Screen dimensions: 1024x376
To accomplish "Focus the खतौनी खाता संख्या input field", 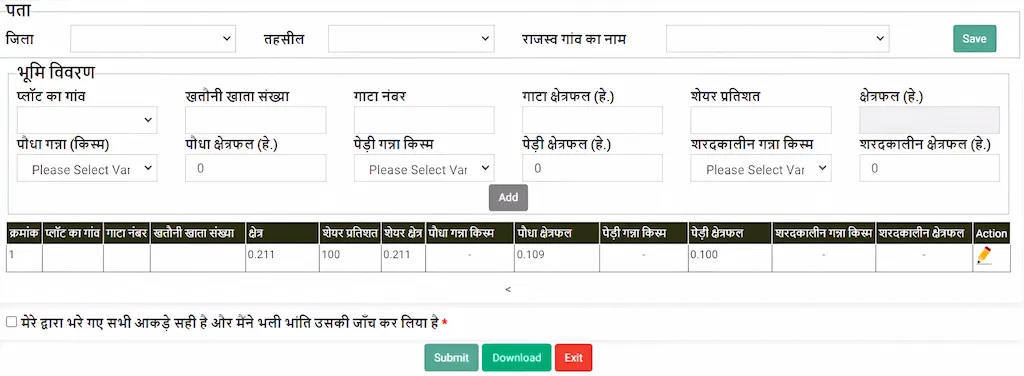I will click(x=255, y=120).
